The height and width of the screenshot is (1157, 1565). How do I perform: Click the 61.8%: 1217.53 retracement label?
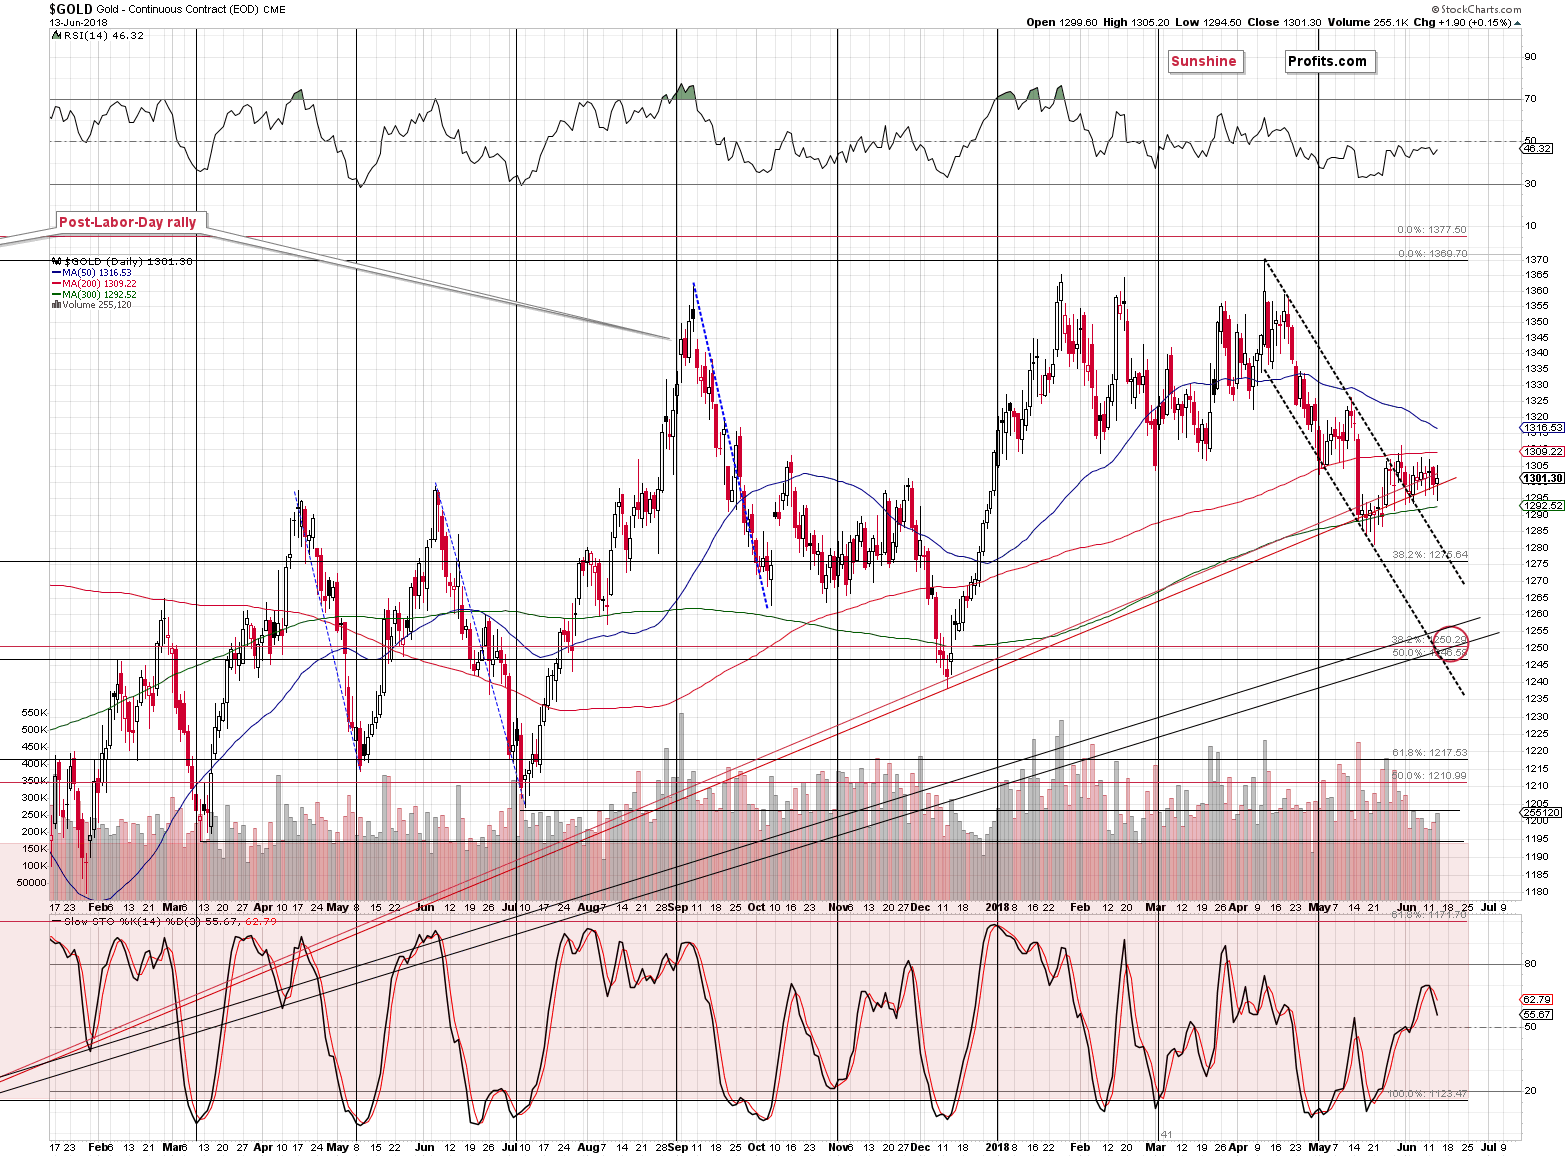click(x=1430, y=753)
